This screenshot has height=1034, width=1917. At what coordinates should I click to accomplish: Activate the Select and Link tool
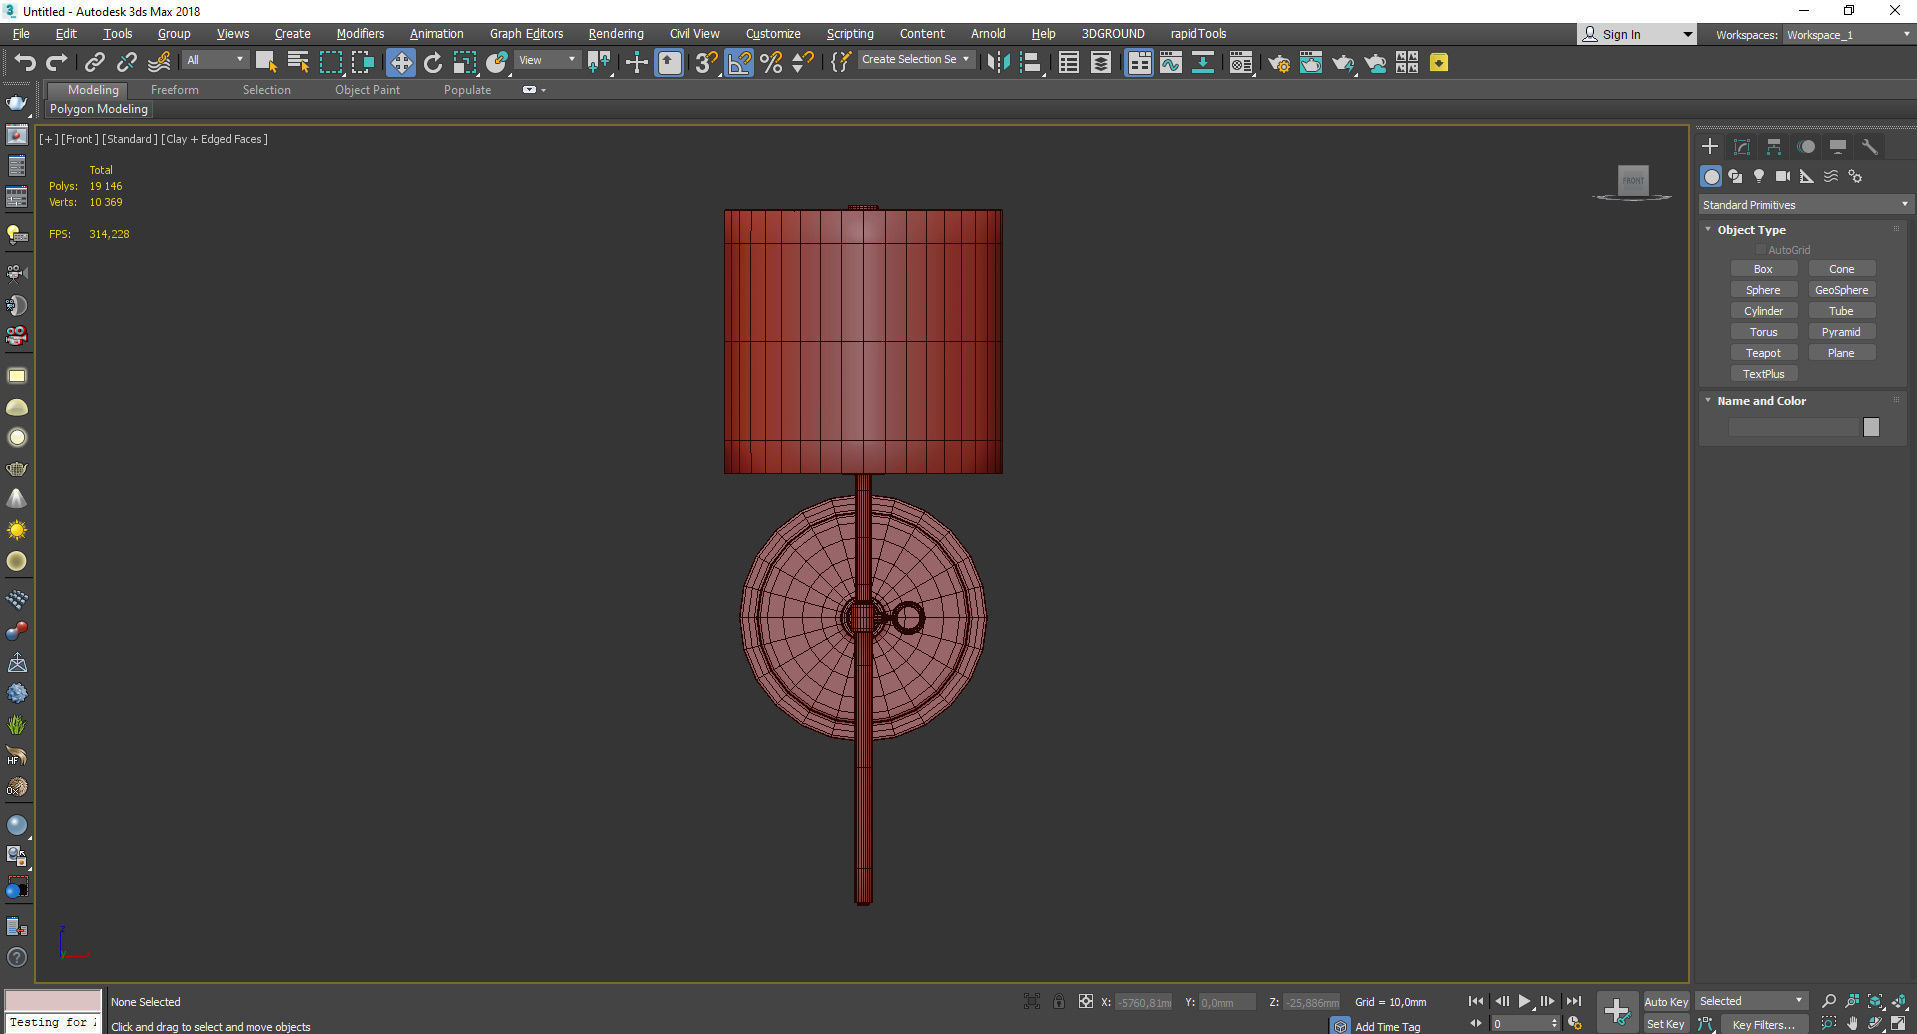[x=94, y=63]
